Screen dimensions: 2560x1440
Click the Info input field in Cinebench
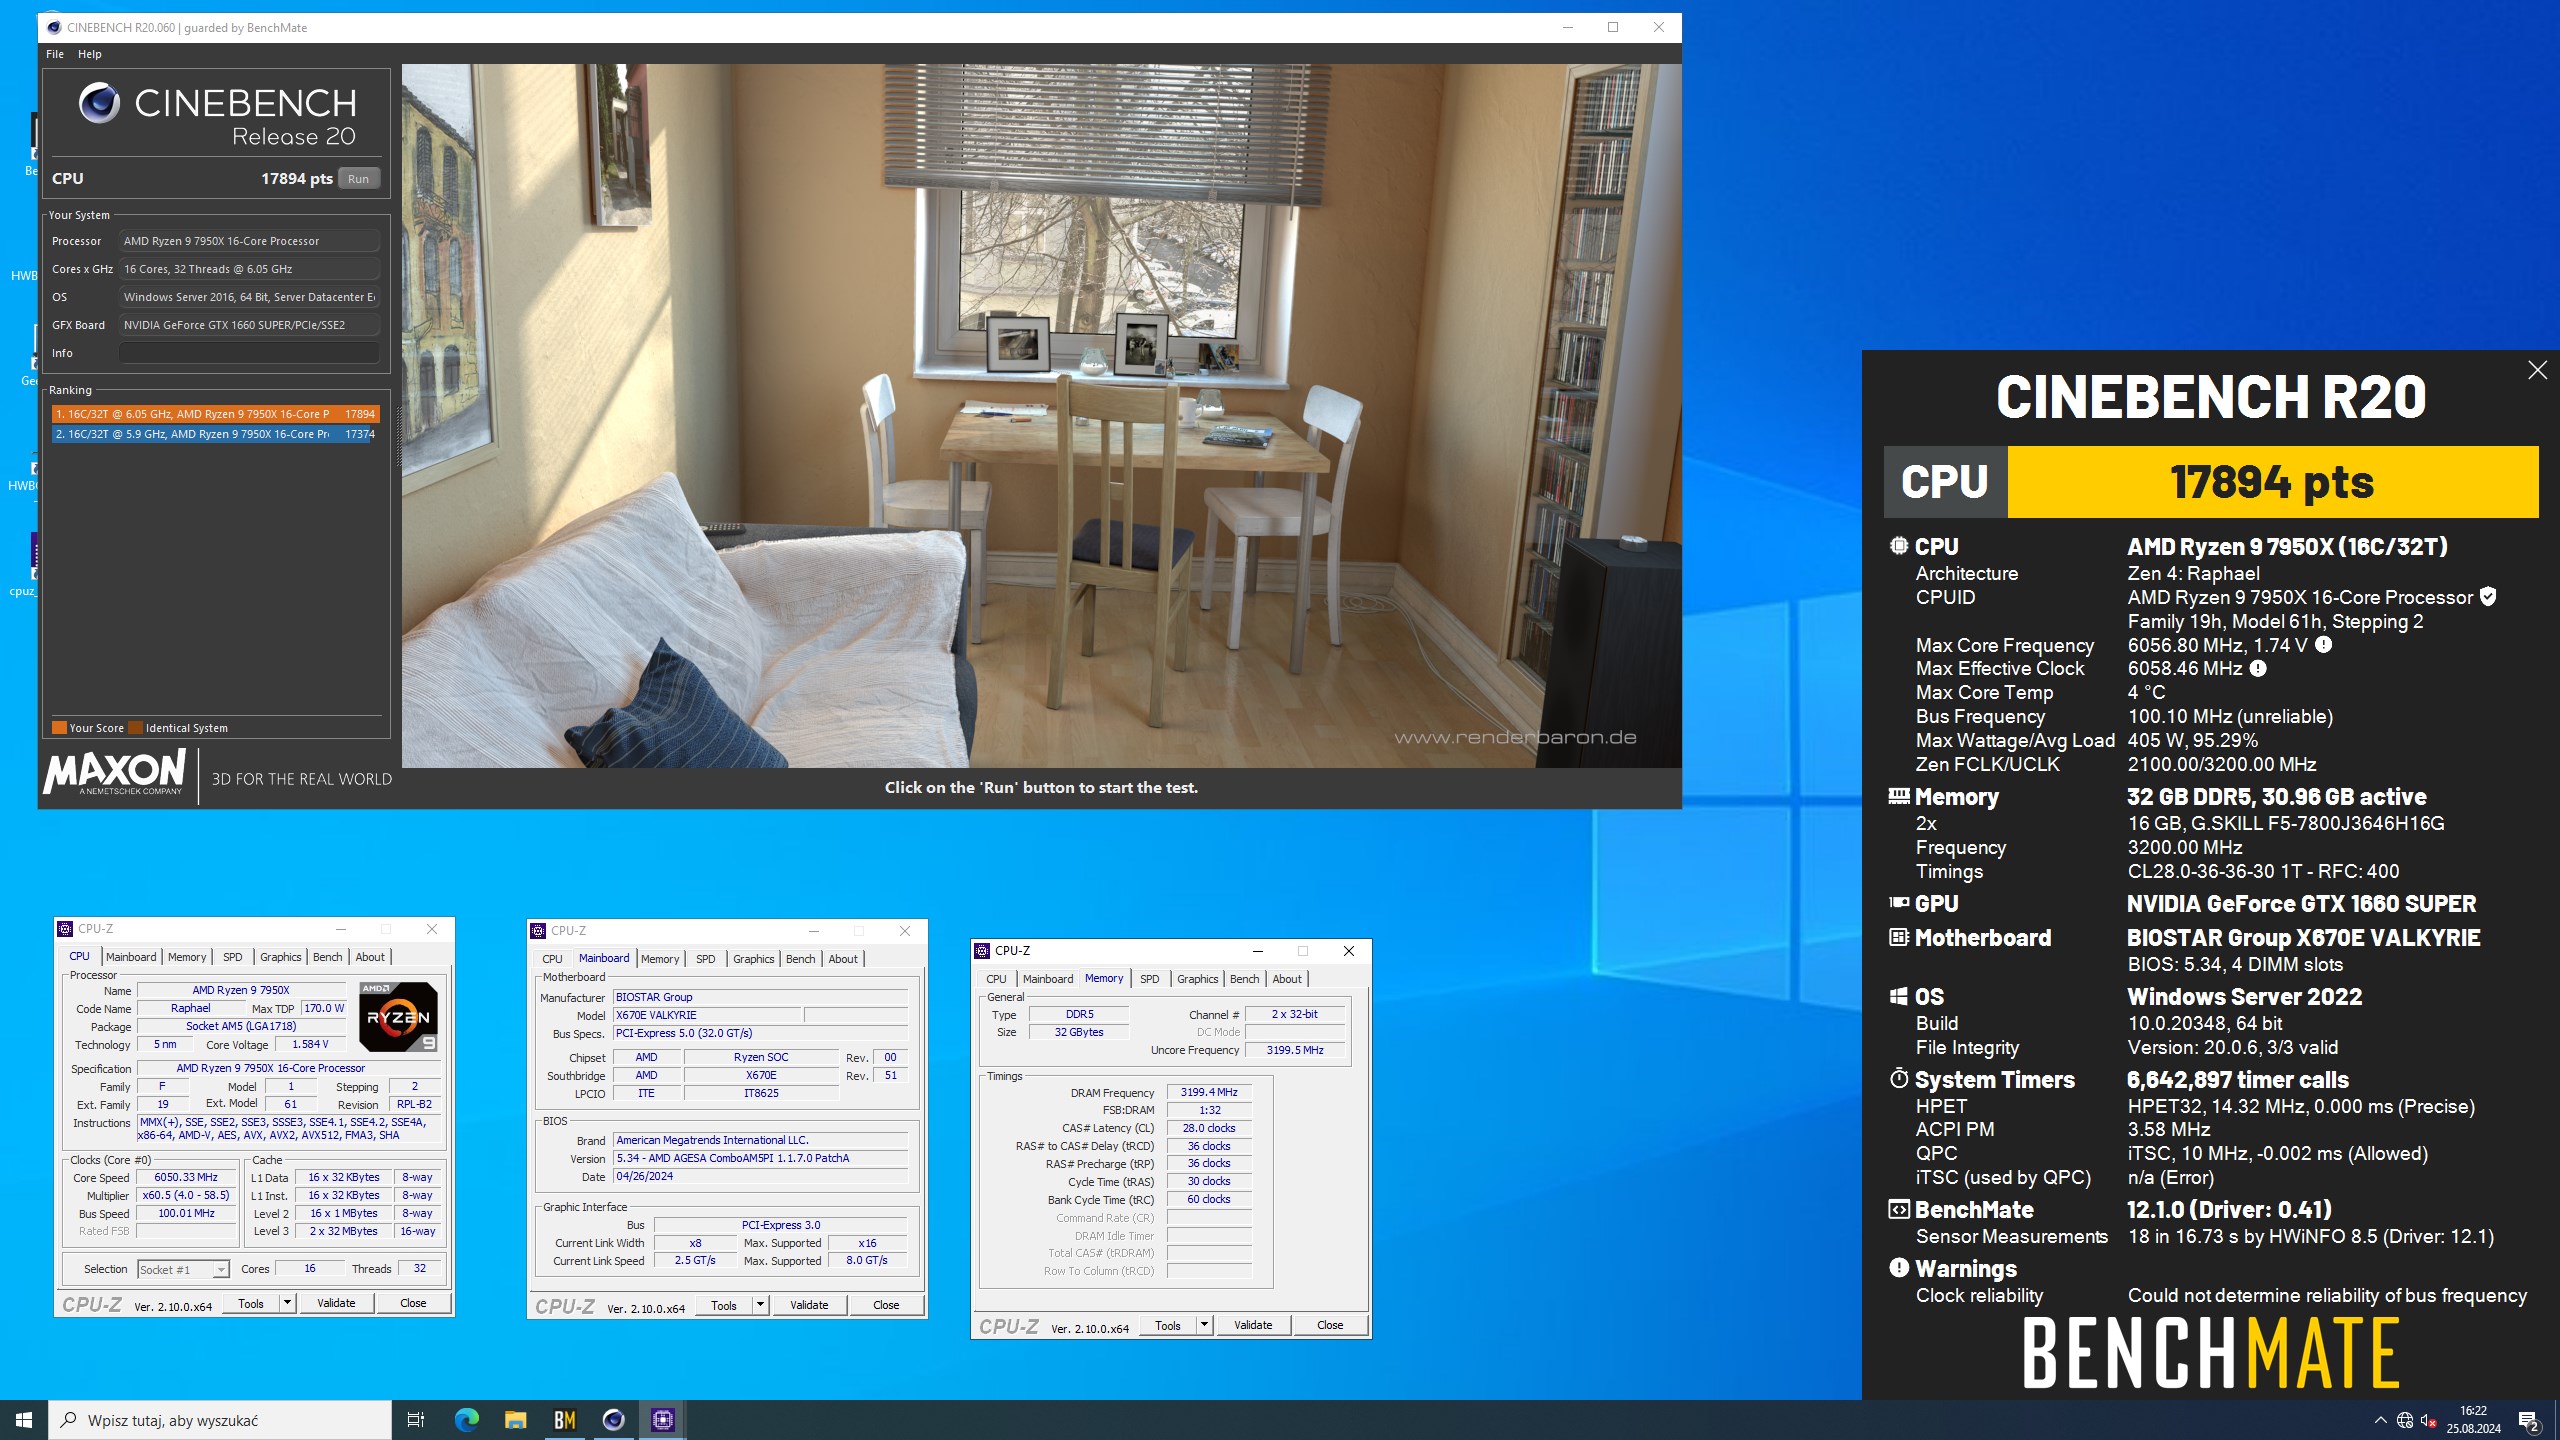pyautogui.click(x=249, y=353)
